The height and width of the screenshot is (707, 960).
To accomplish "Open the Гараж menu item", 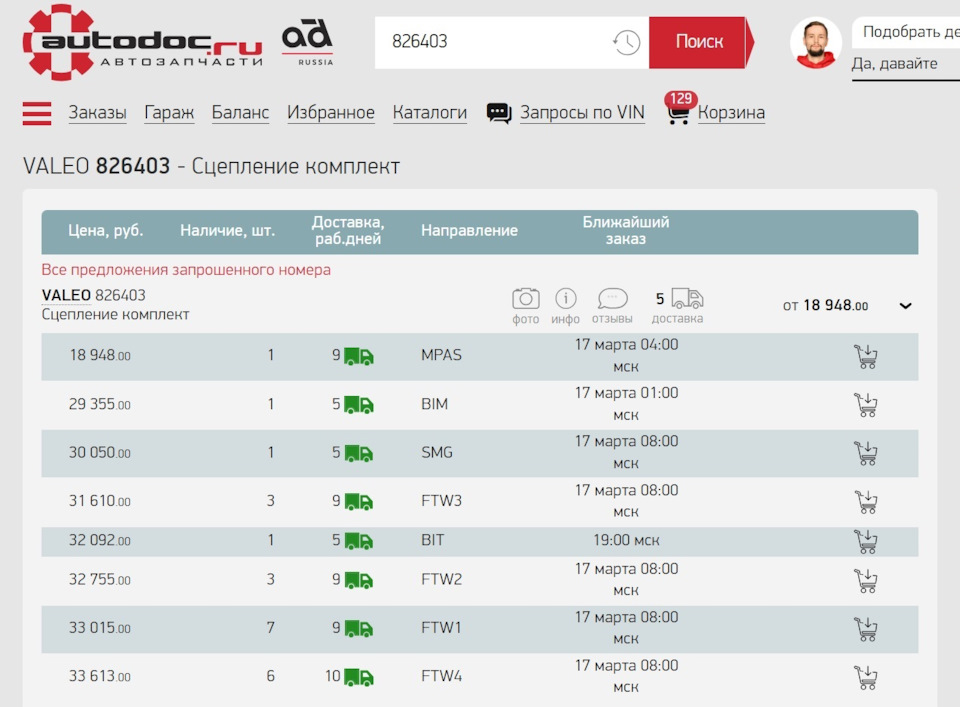I will coord(169,113).
